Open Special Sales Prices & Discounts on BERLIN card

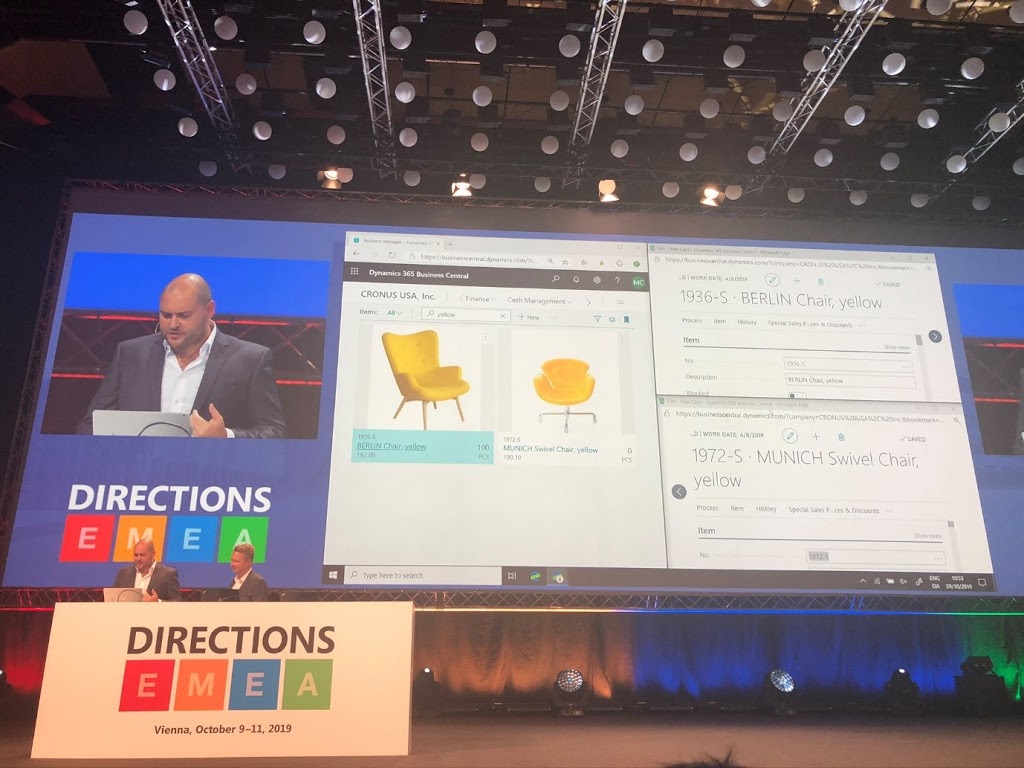(x=810, y=324)
